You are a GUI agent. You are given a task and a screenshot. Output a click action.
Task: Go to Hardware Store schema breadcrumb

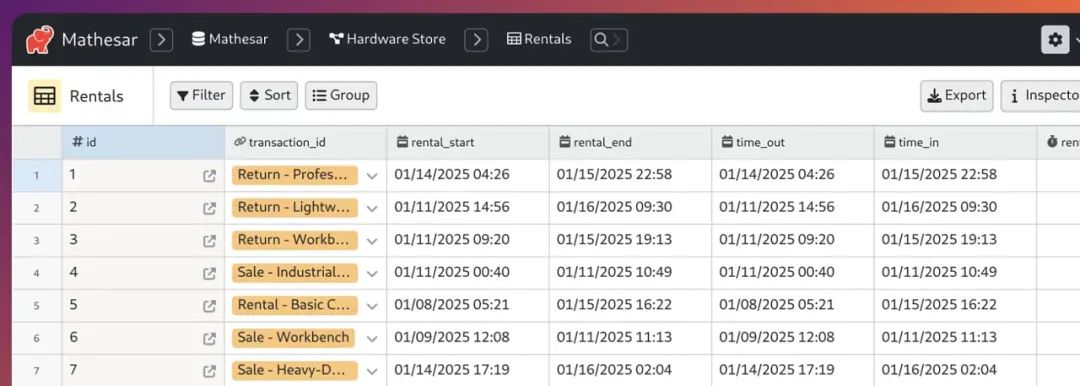(x=387, y=39)
